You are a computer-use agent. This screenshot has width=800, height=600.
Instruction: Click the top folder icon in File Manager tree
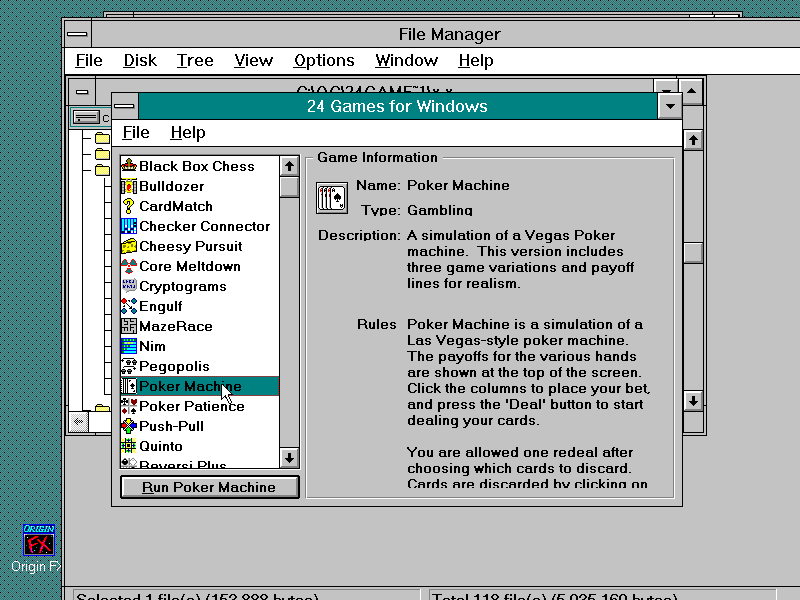102,138
